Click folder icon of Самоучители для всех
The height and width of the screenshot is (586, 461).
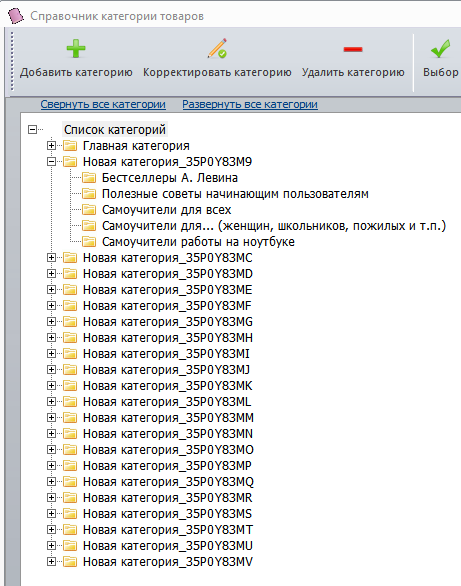pyautogui.click(x=89, y=210)
